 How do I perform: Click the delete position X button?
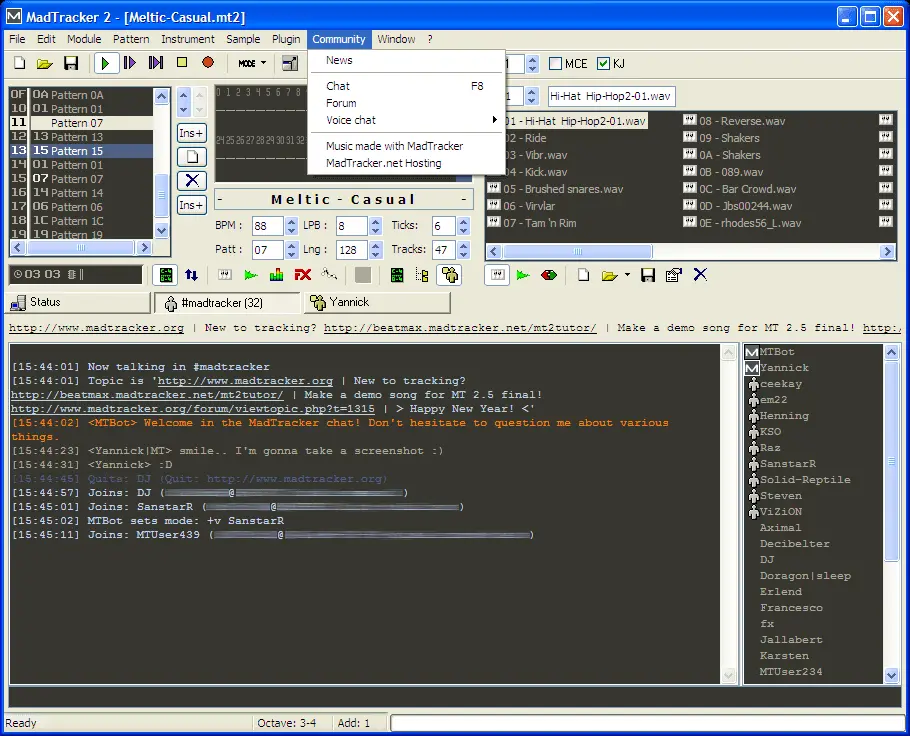tap(192, 181)
